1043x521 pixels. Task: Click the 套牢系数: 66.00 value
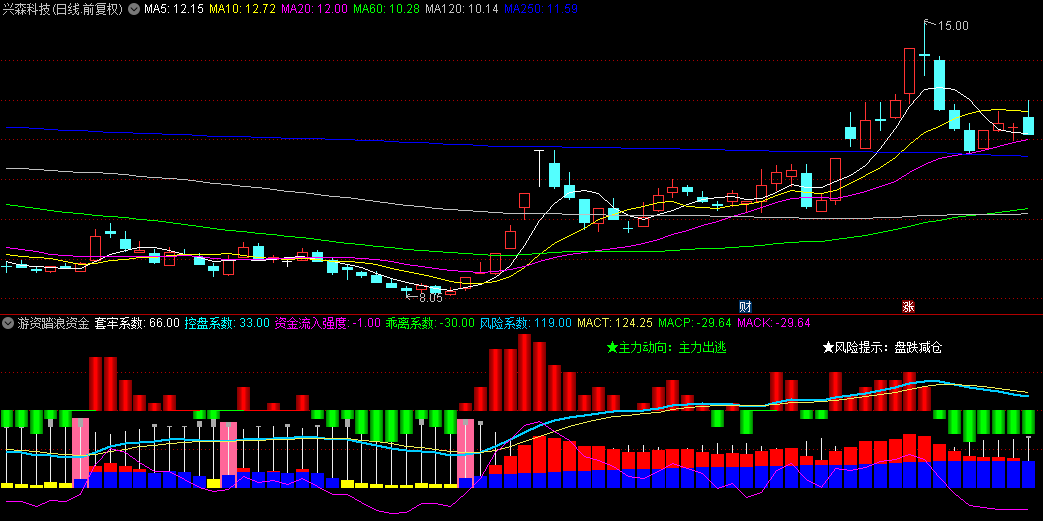click(x=137, y=323)
